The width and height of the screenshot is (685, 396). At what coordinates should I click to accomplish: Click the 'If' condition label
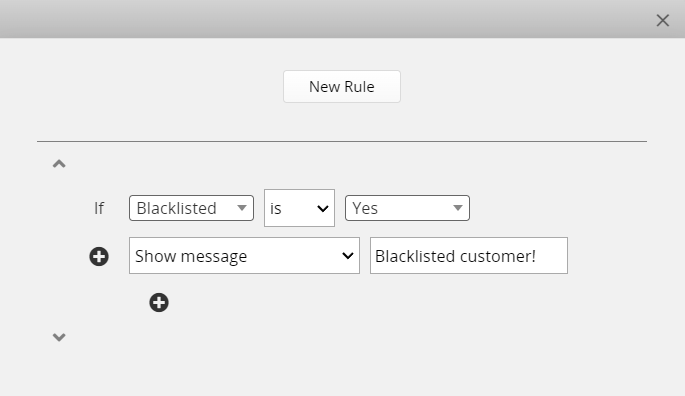(99, 208)
